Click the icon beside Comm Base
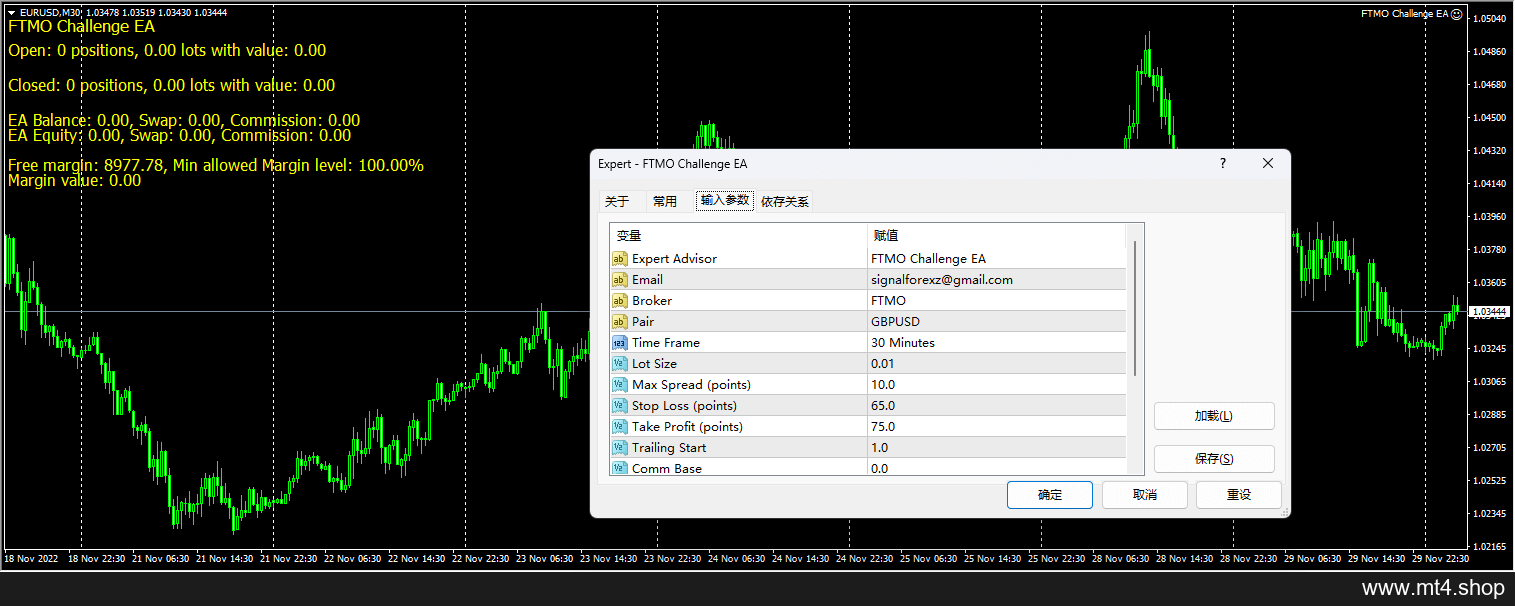 coord(620,468)
